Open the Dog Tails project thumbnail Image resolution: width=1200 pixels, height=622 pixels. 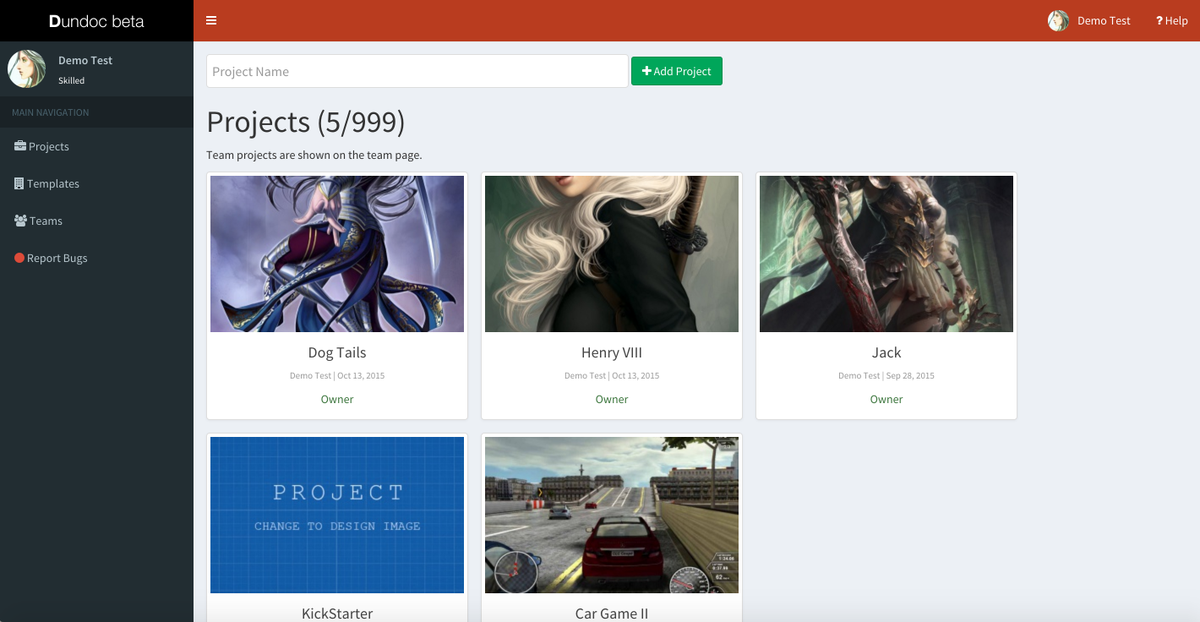[x=337, y=254]
